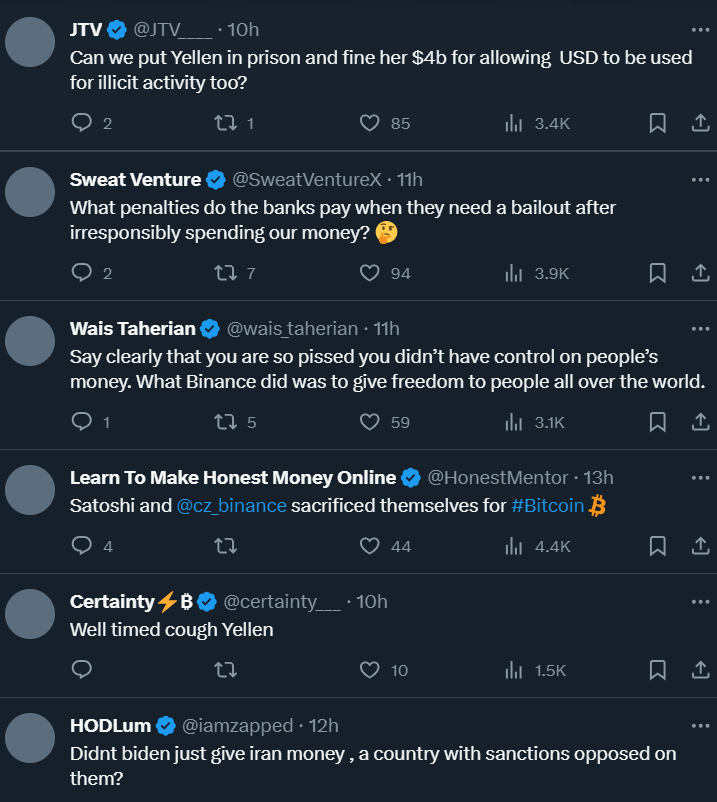
Task: Open Wais Taherian's profile via username handle
Action: pyautogui.click(x=292, y=328)
